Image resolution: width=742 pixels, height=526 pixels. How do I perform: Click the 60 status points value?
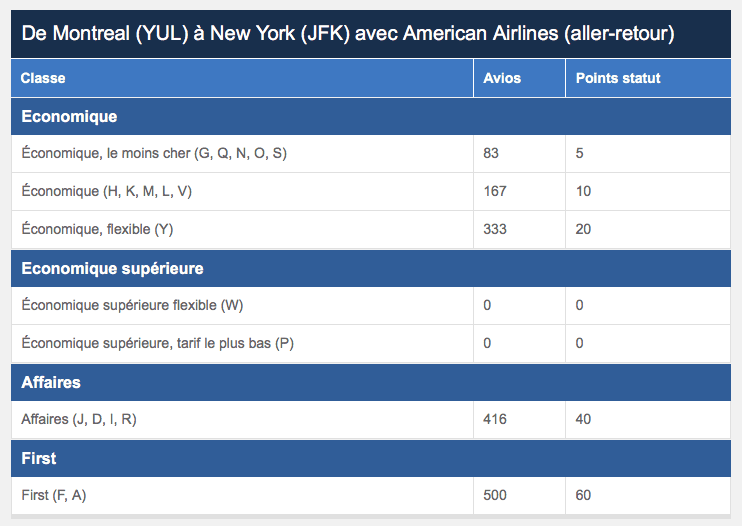click(x=584, y=496)
